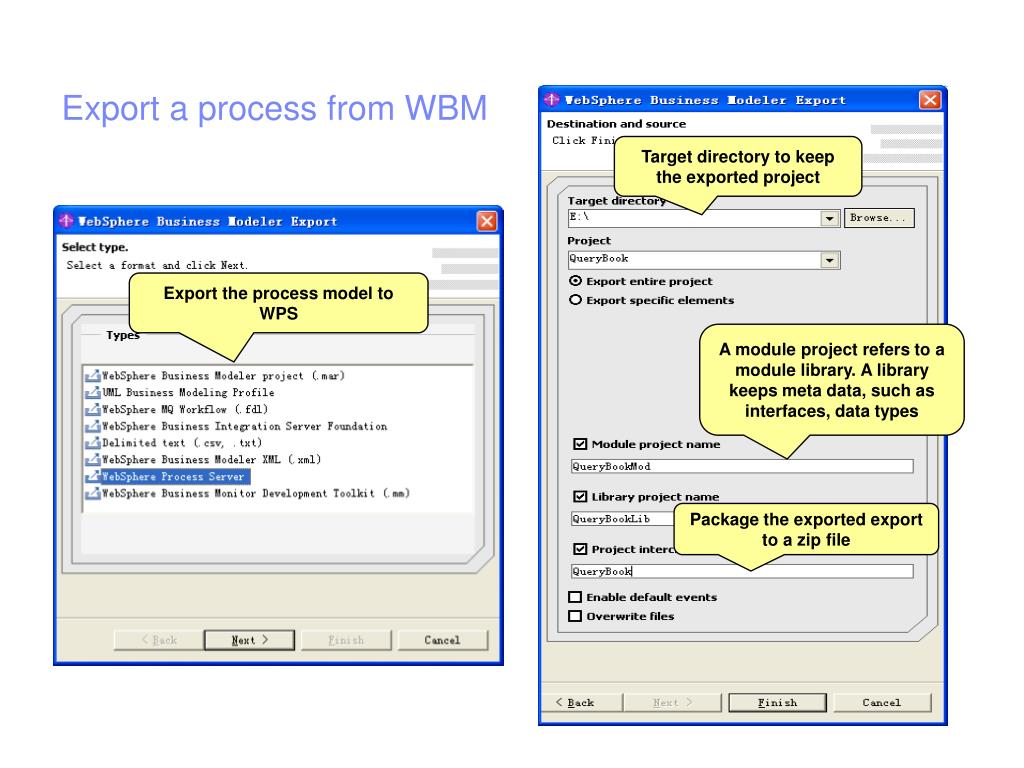Viewport: 1024px width, 768px height.
Task: Click Cancel in Destination and source dialog
Action: click(x=882, y=703)
